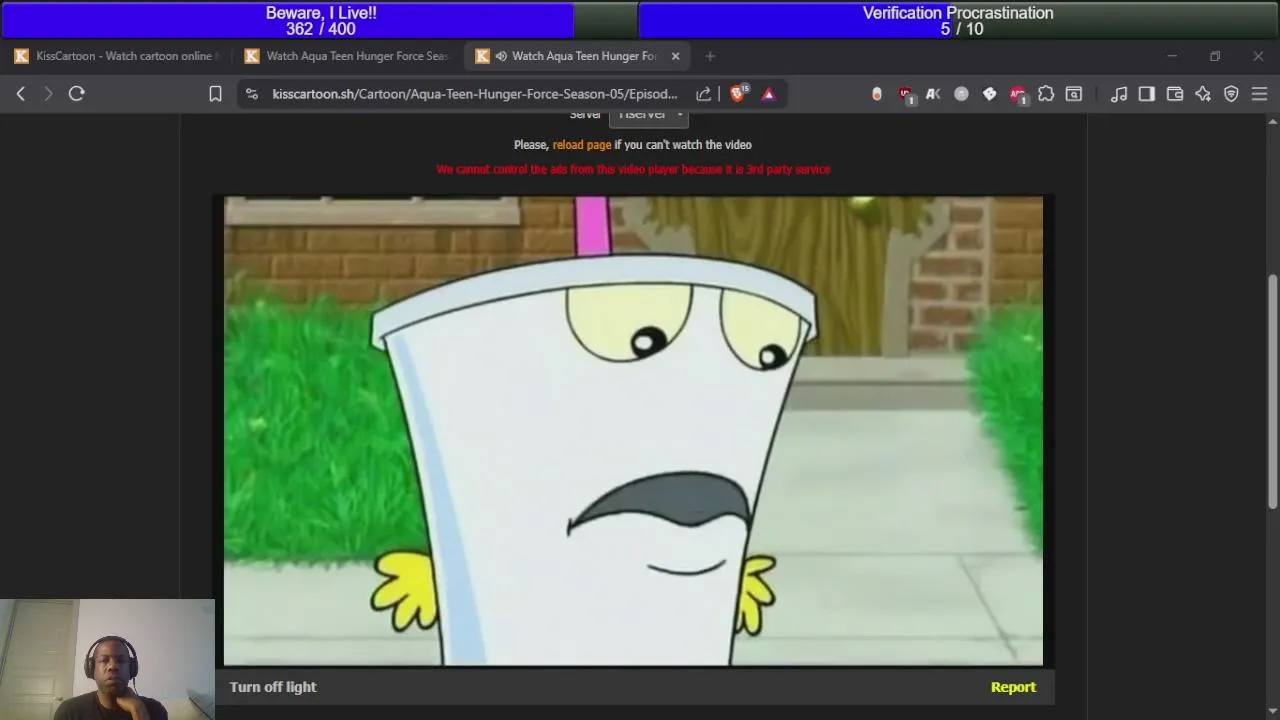Toggle the browser sidebar panel icon

click(1147, 94)
